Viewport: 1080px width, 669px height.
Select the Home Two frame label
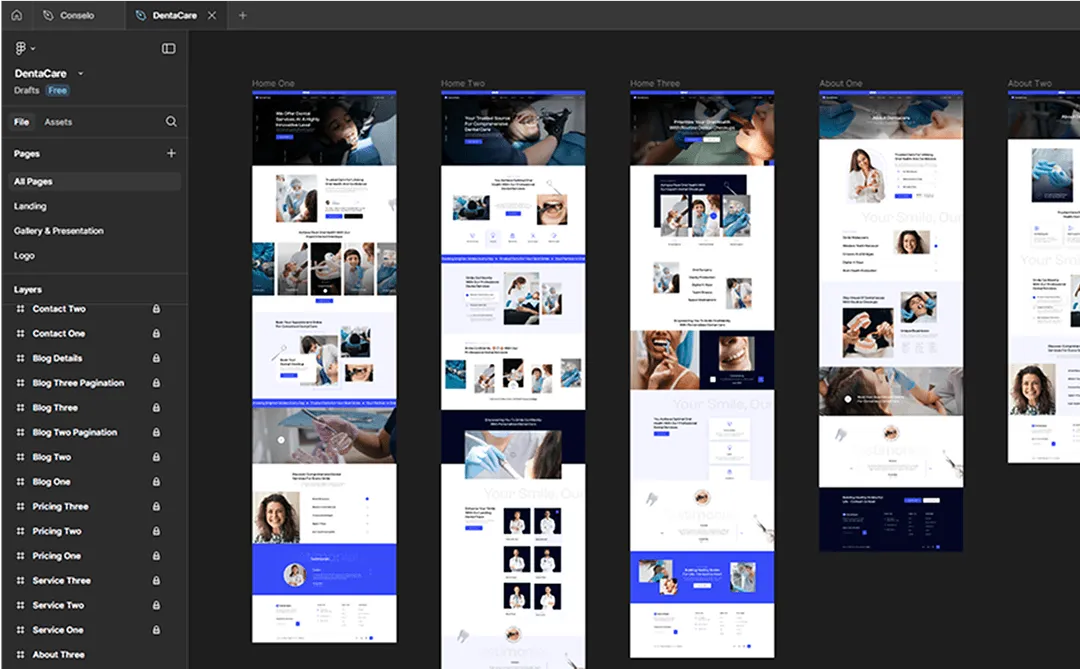(463, 83)
